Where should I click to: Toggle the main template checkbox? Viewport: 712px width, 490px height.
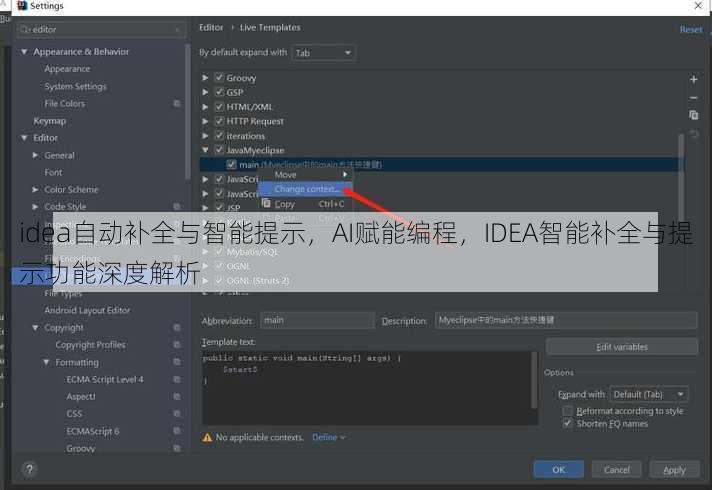pyautogui.click(x=232, y=164)
